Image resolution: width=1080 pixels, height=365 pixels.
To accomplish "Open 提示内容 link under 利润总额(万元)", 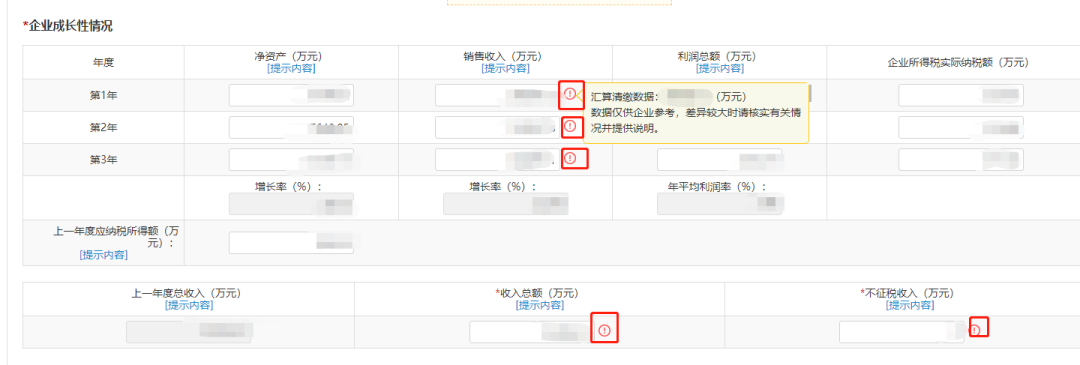I will (720, 68).
